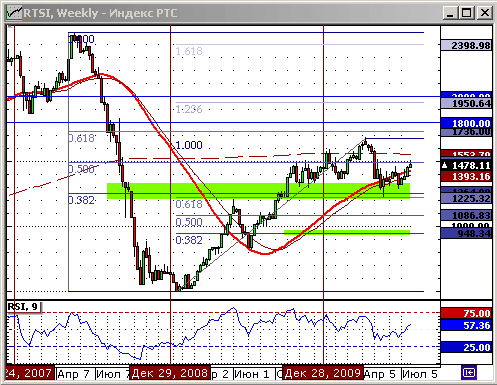Image resolution: width=497 pixels, height=385 pixels.
Task: Click the 'Апр 5' date label
Action: click(x=380, y=374)
